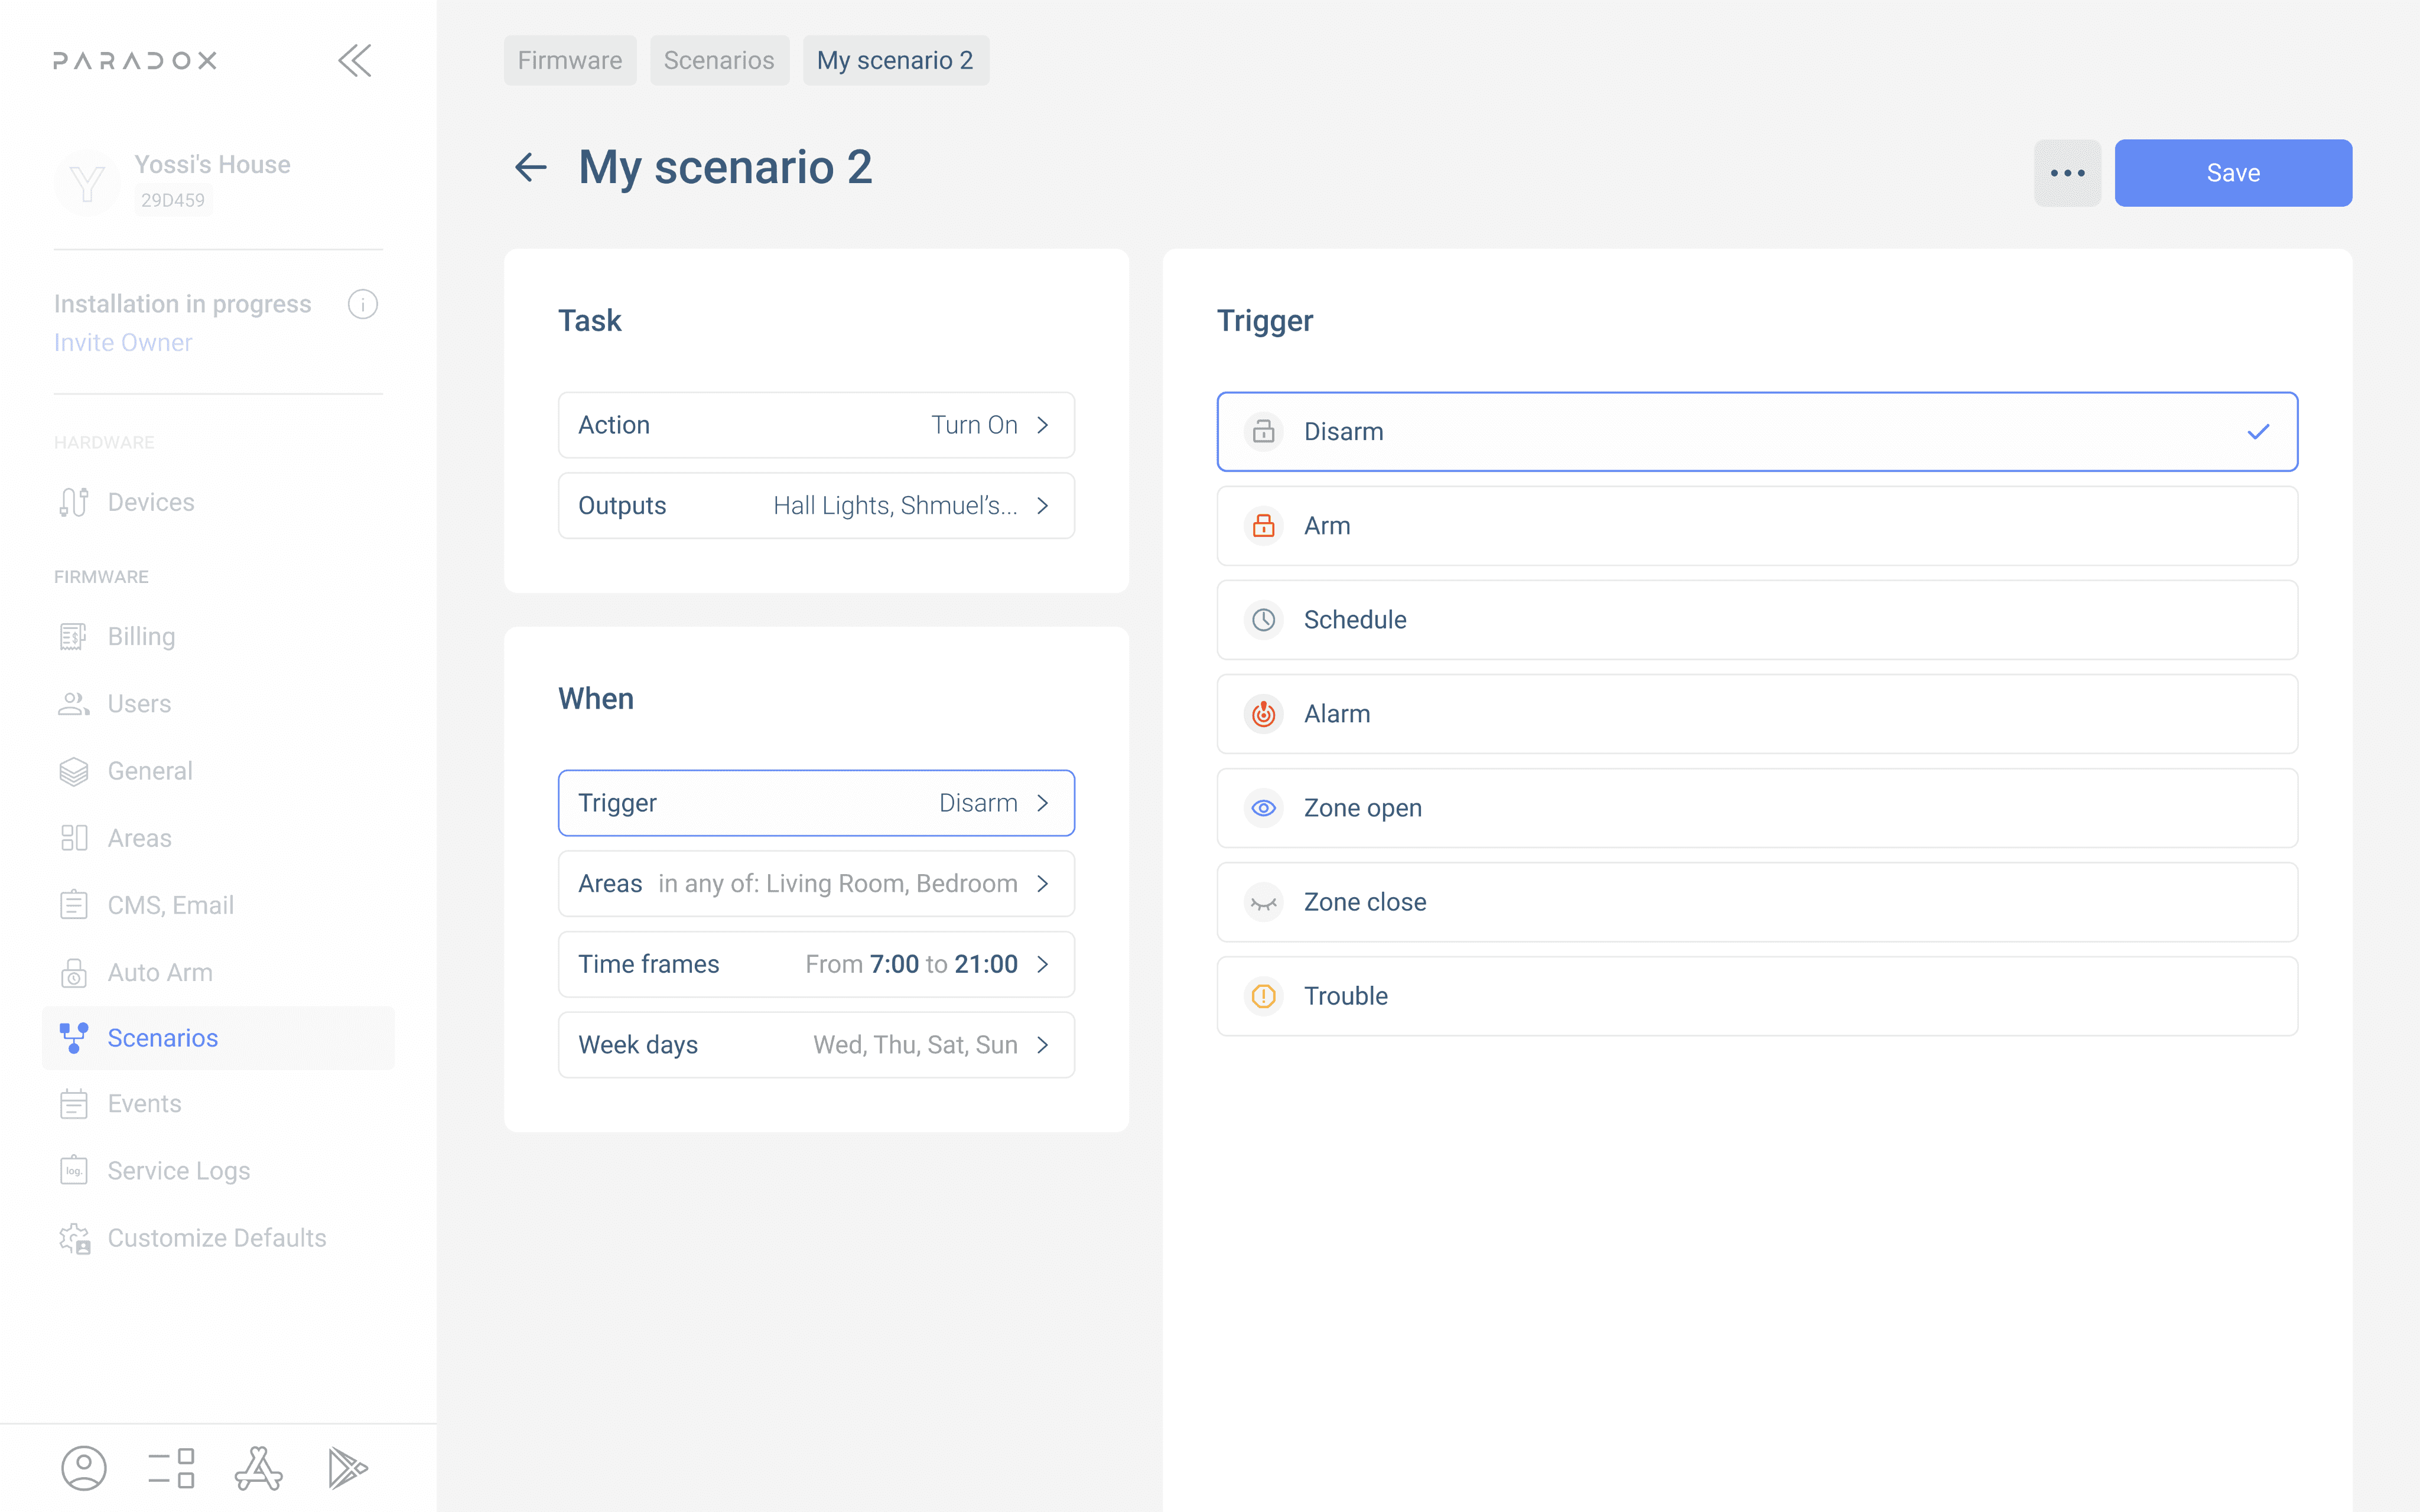Expand the Action Turn On row
Image resolution: width=2420 pixels, height=1512 pixels.
pos(816,425)
